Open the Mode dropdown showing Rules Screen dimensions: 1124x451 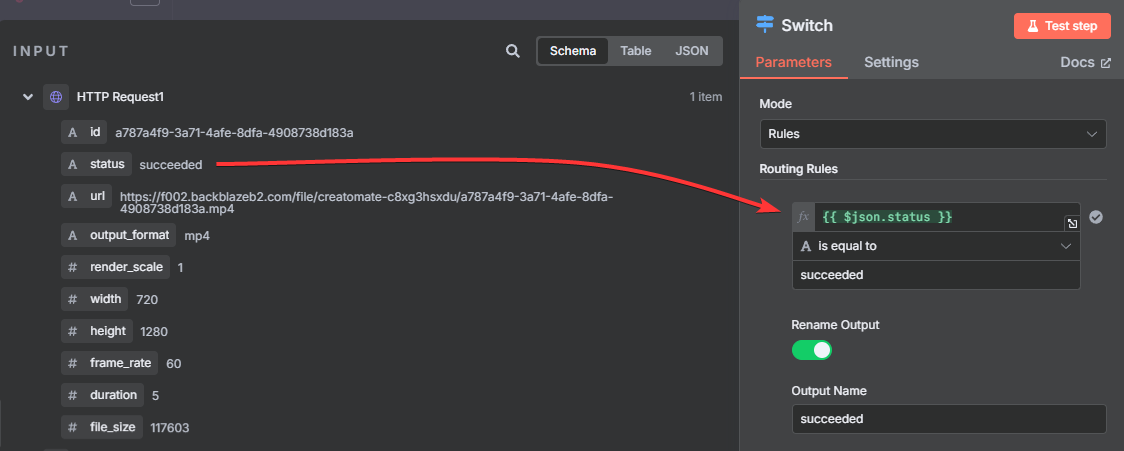point(932,134)
